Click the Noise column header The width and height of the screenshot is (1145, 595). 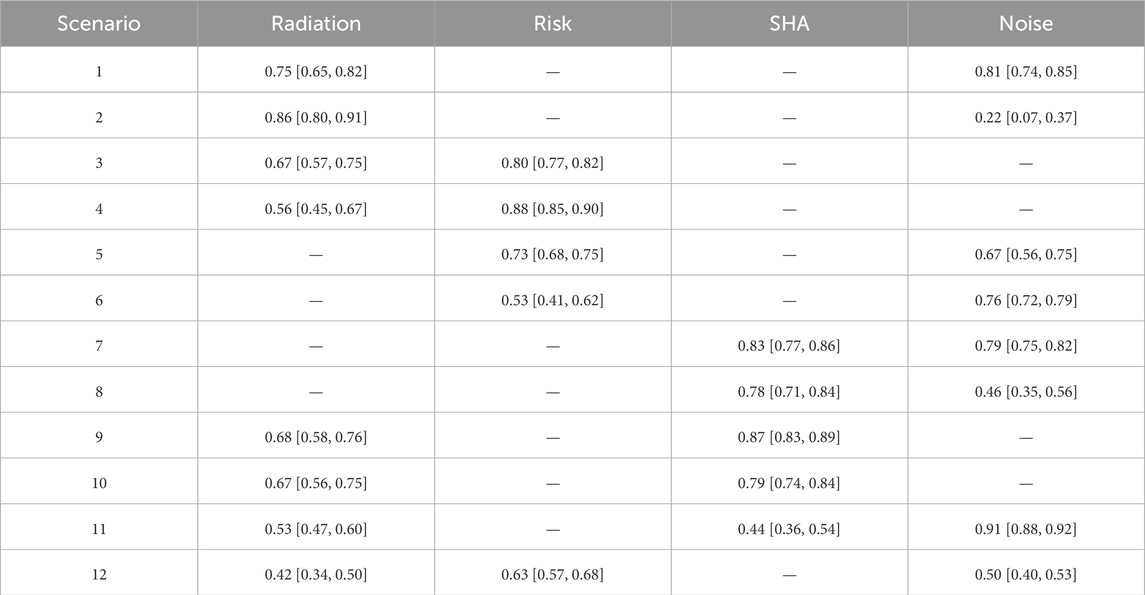pos(1026,24)
